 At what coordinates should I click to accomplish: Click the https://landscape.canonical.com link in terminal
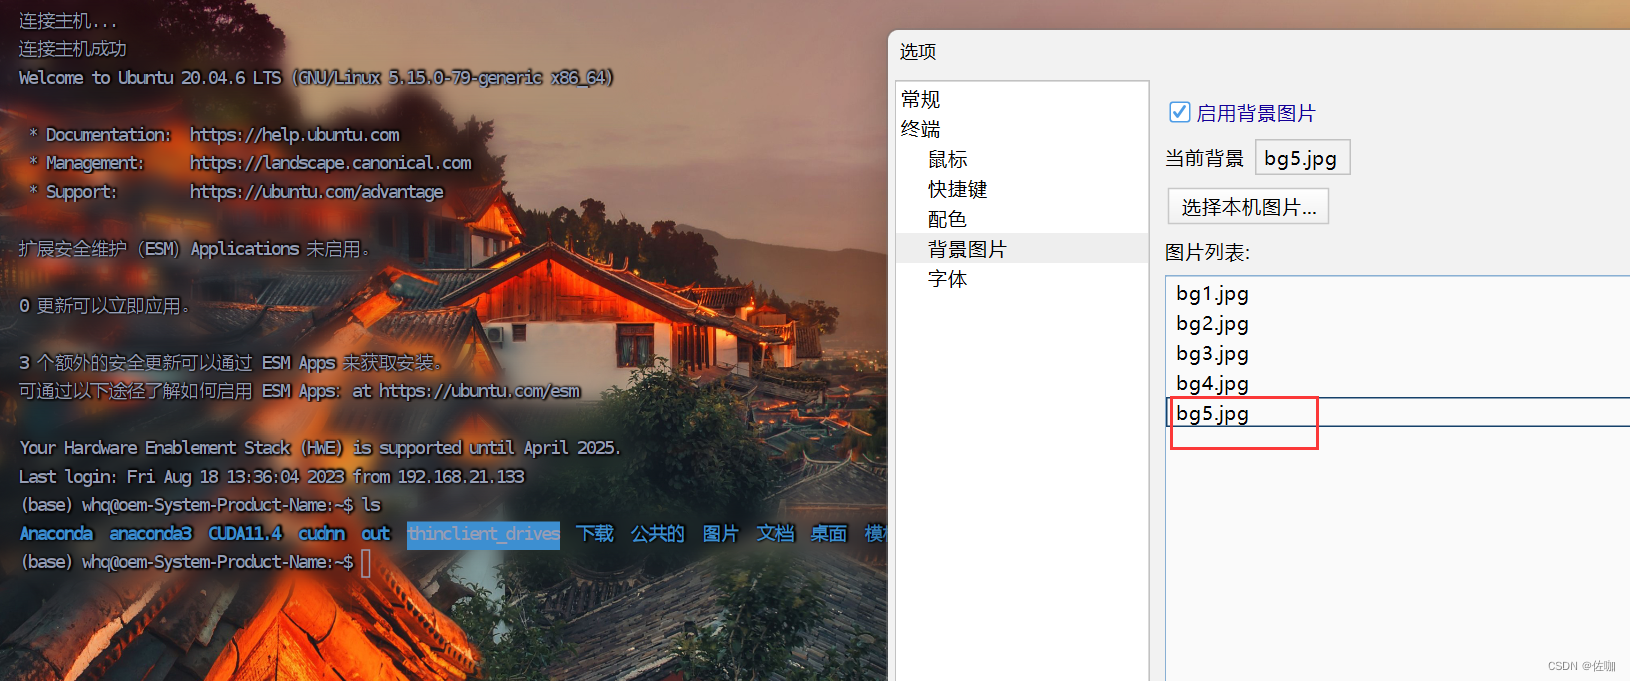click(330, 163)
